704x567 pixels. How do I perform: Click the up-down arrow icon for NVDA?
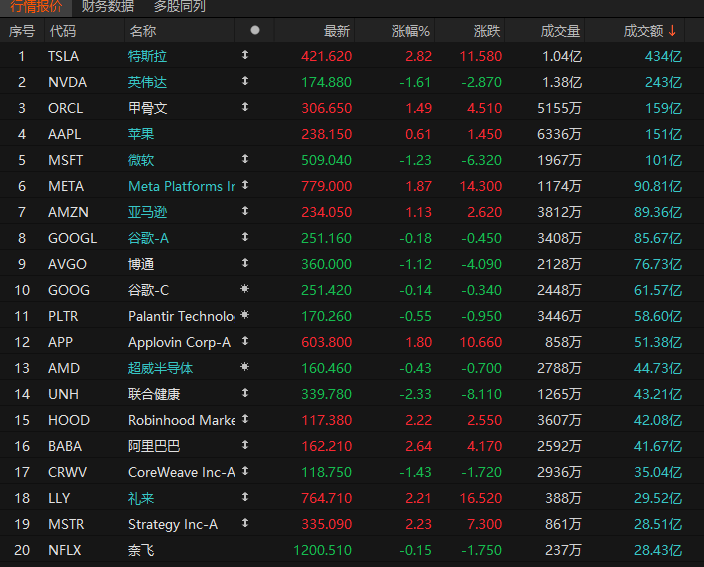(x=245, y=81)
